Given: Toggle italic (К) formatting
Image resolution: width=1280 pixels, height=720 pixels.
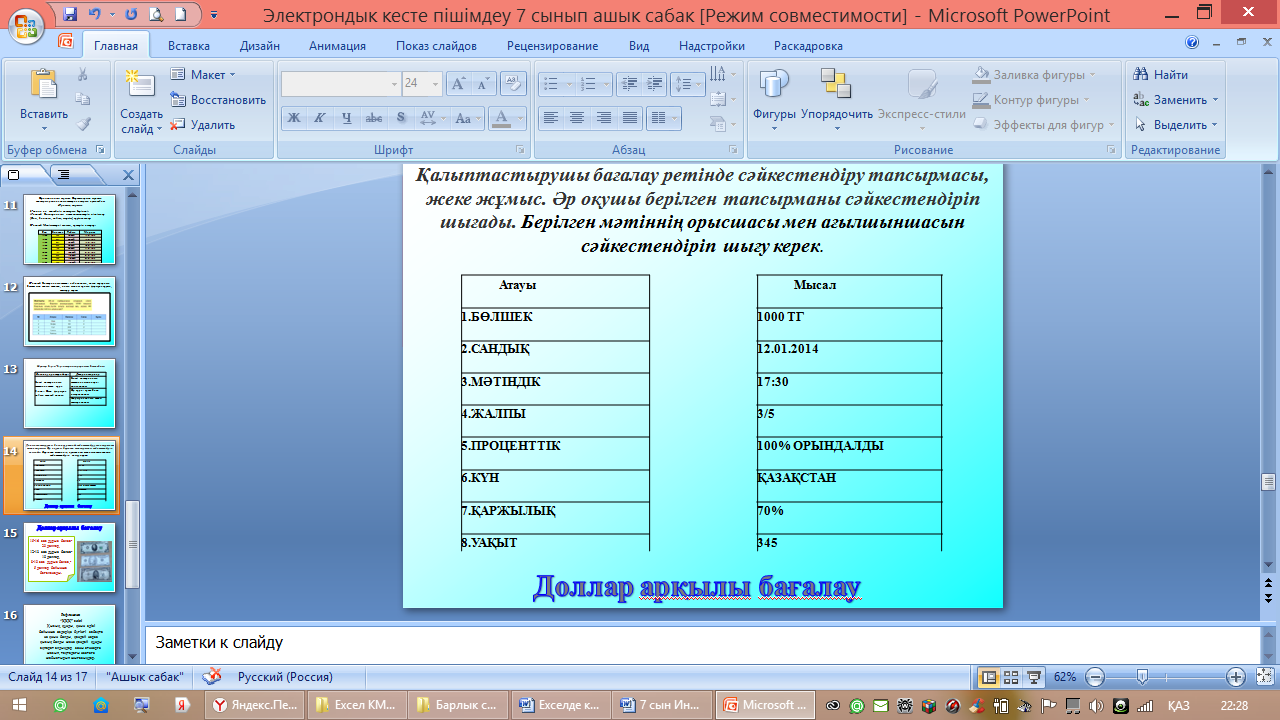Looking at the screenshot, I should [x=320, y=118].
